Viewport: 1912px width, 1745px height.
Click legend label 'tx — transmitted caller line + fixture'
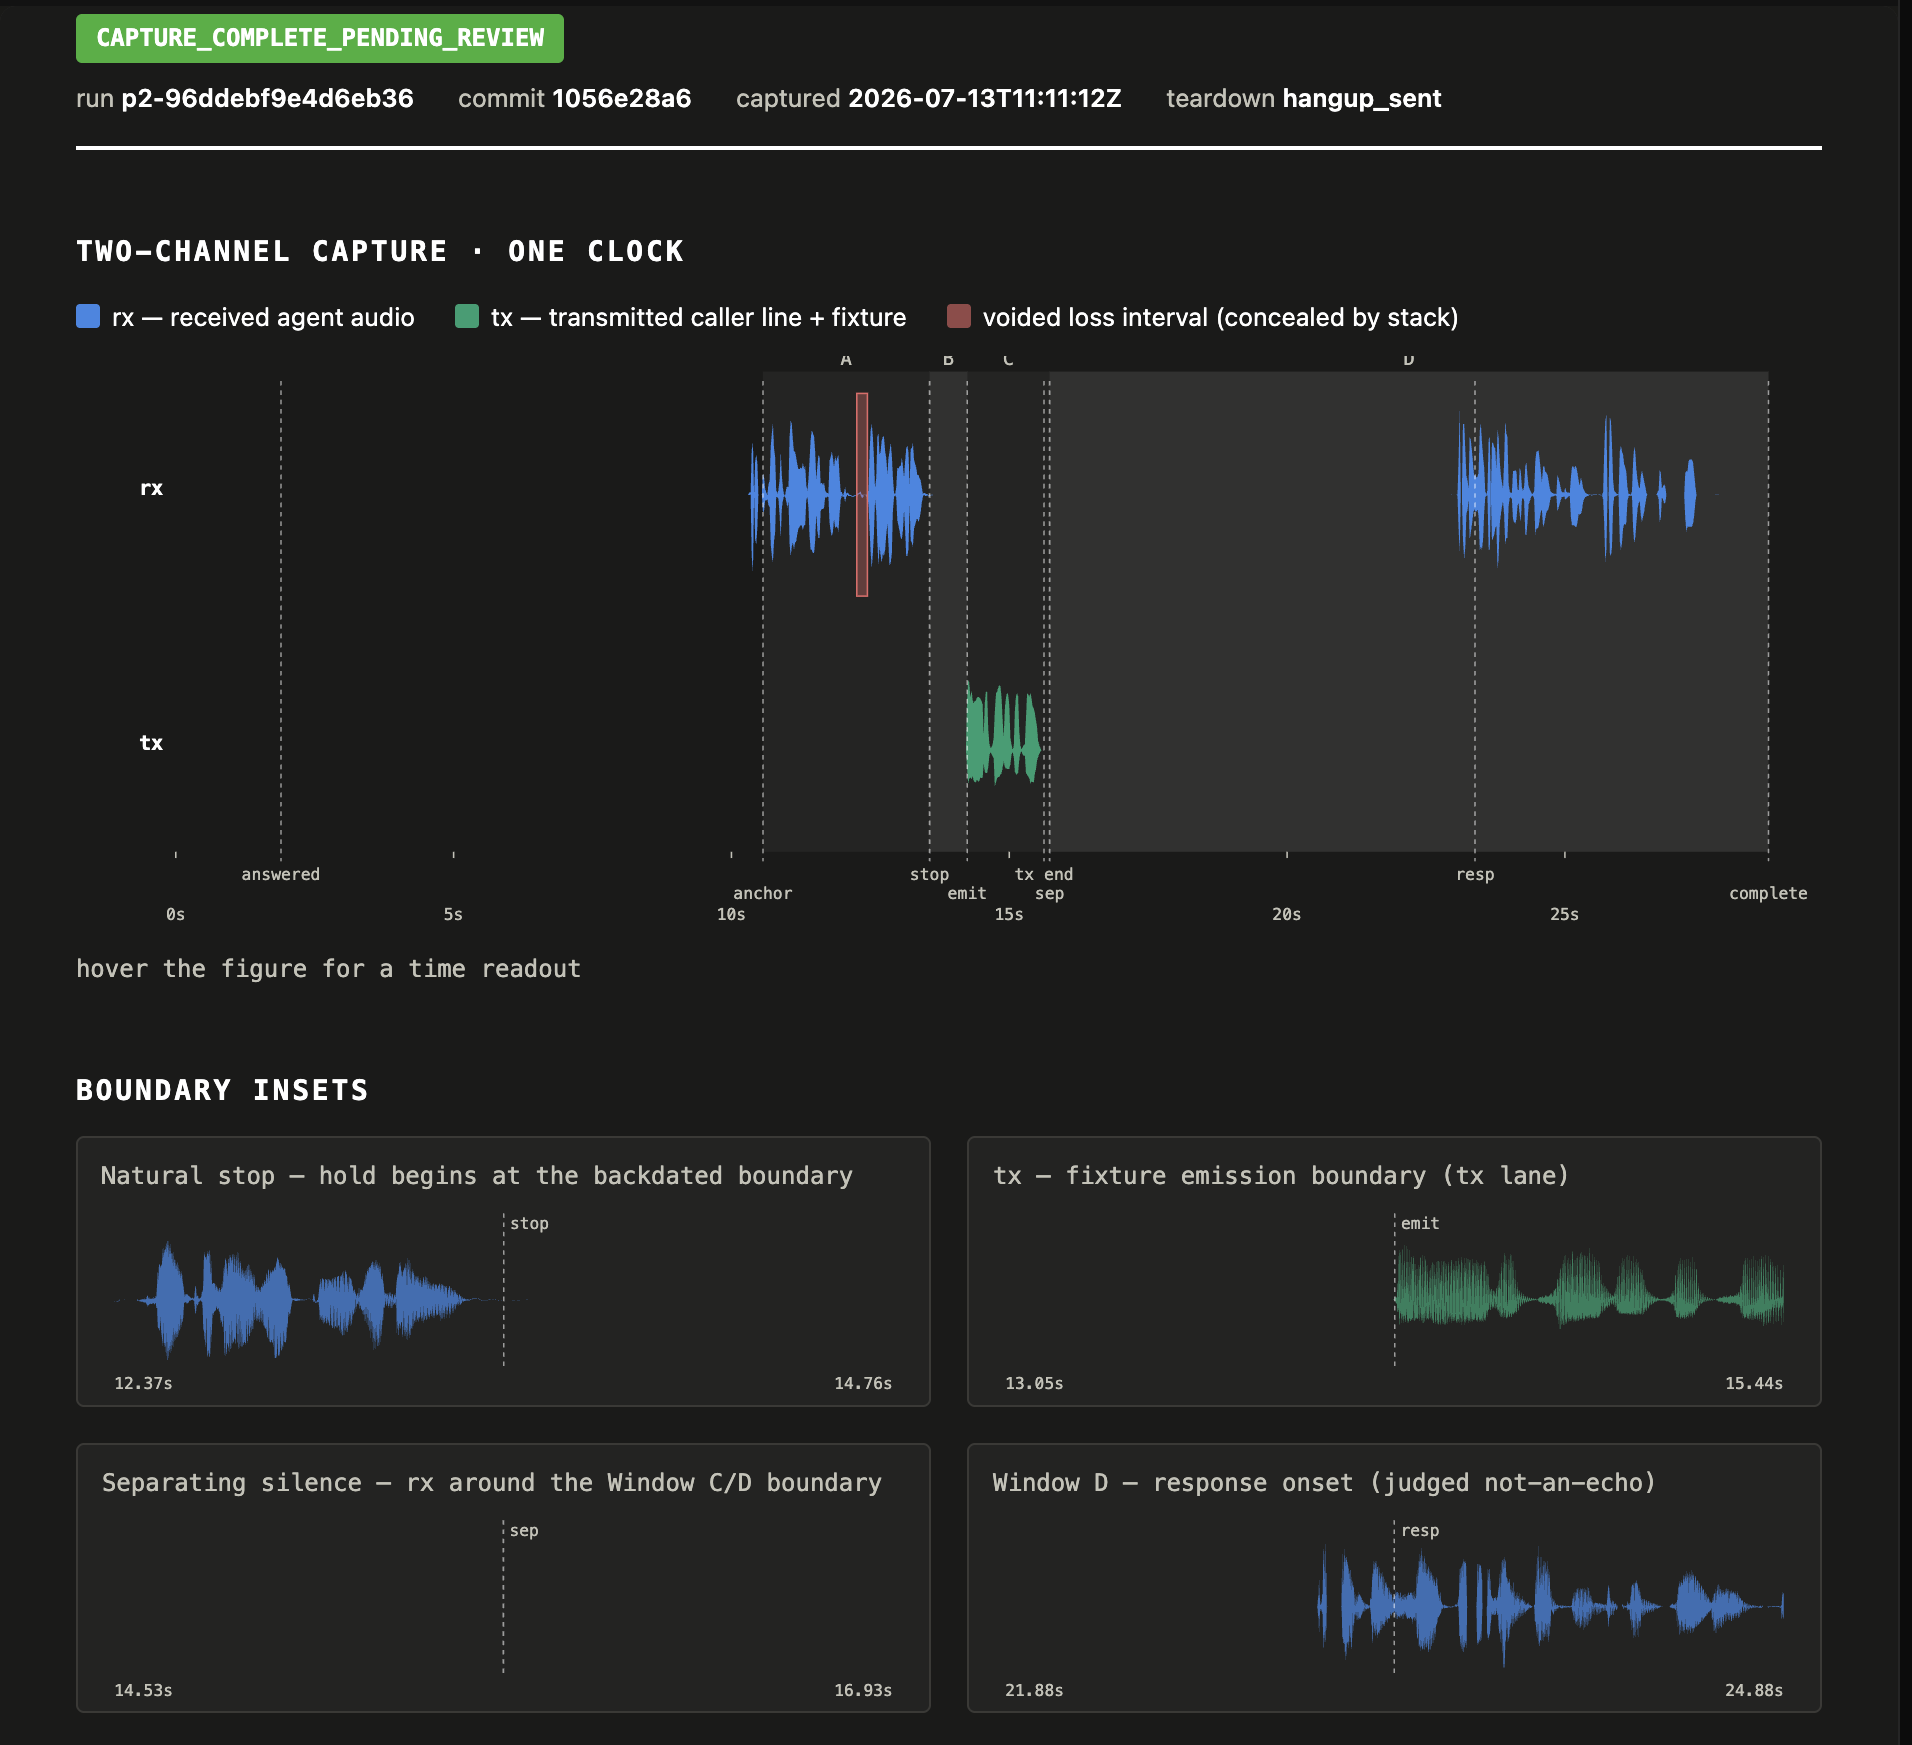(x=698, y=317)
